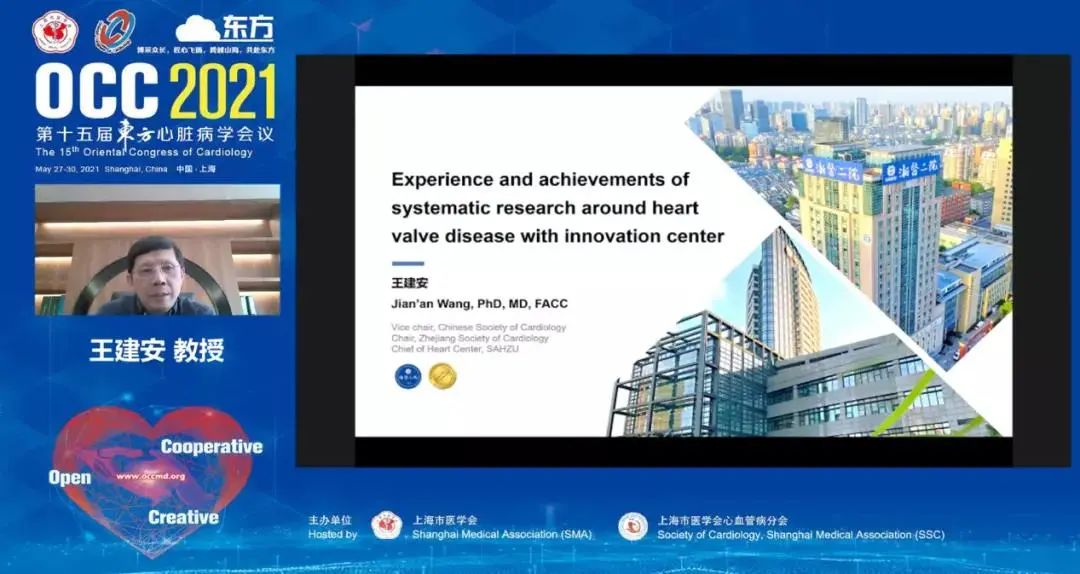Click the word Creative below the heart
This screenshot has width=1080, height=574.
point(183,517)
